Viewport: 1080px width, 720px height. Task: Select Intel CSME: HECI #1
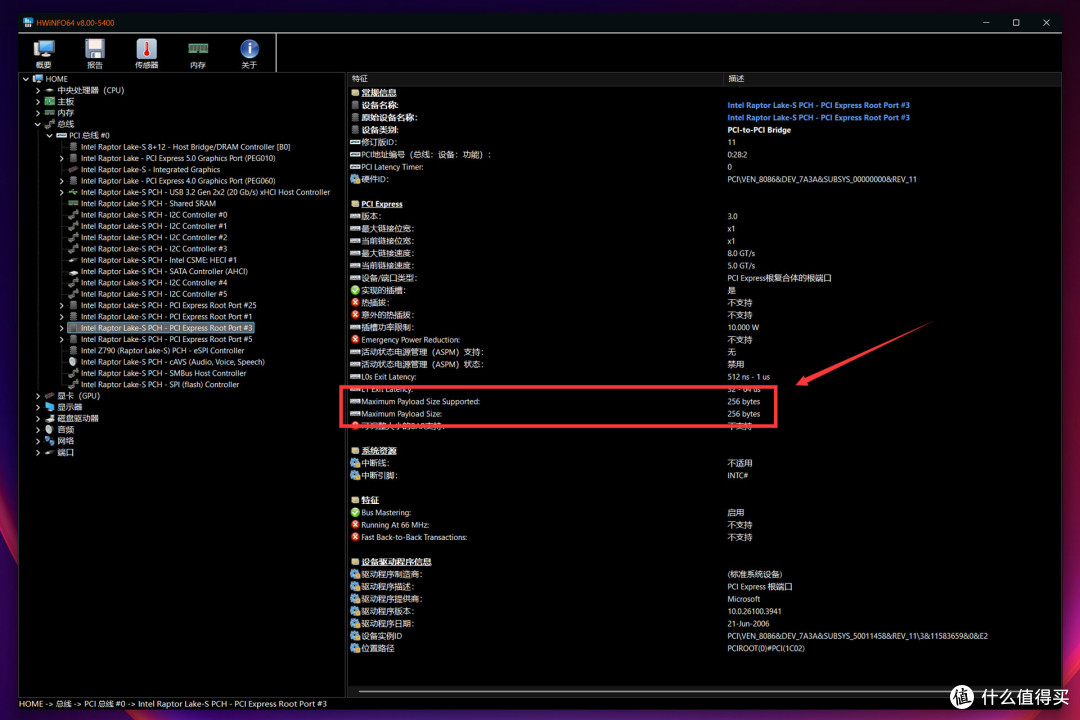click(x=158, y=260)
